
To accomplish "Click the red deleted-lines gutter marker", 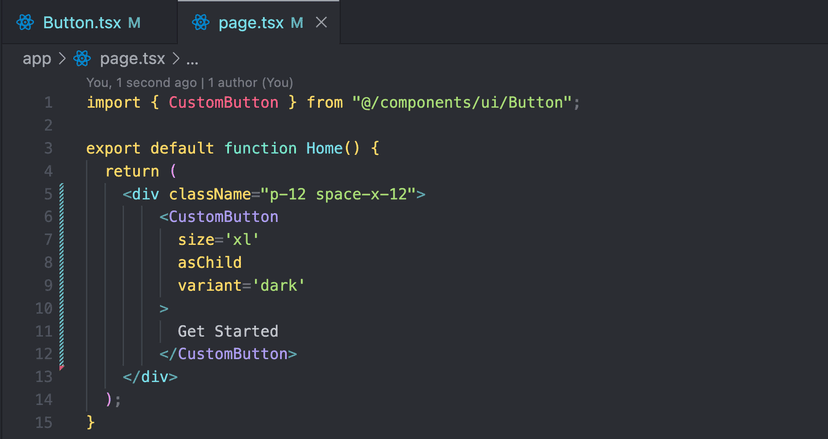I will tap(62, 369).
